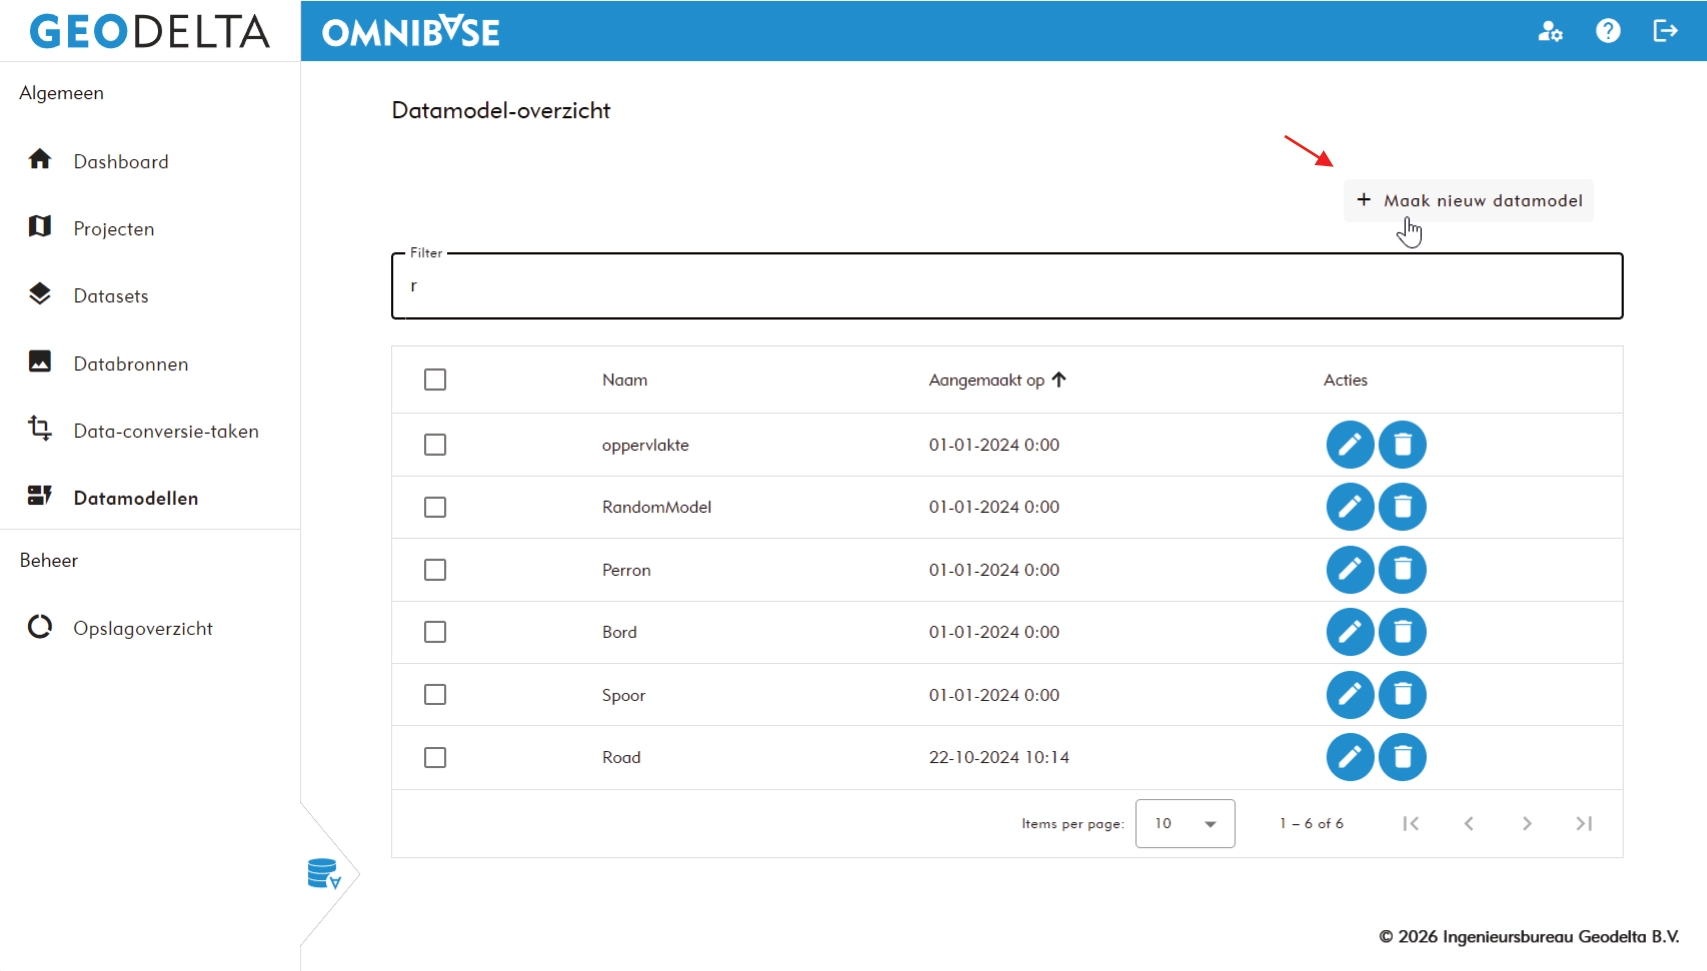The height and width of the screenshot is (971, 1707).
Task: Click the Maak nieuw datamodel button
Action: click(1468, 201)
